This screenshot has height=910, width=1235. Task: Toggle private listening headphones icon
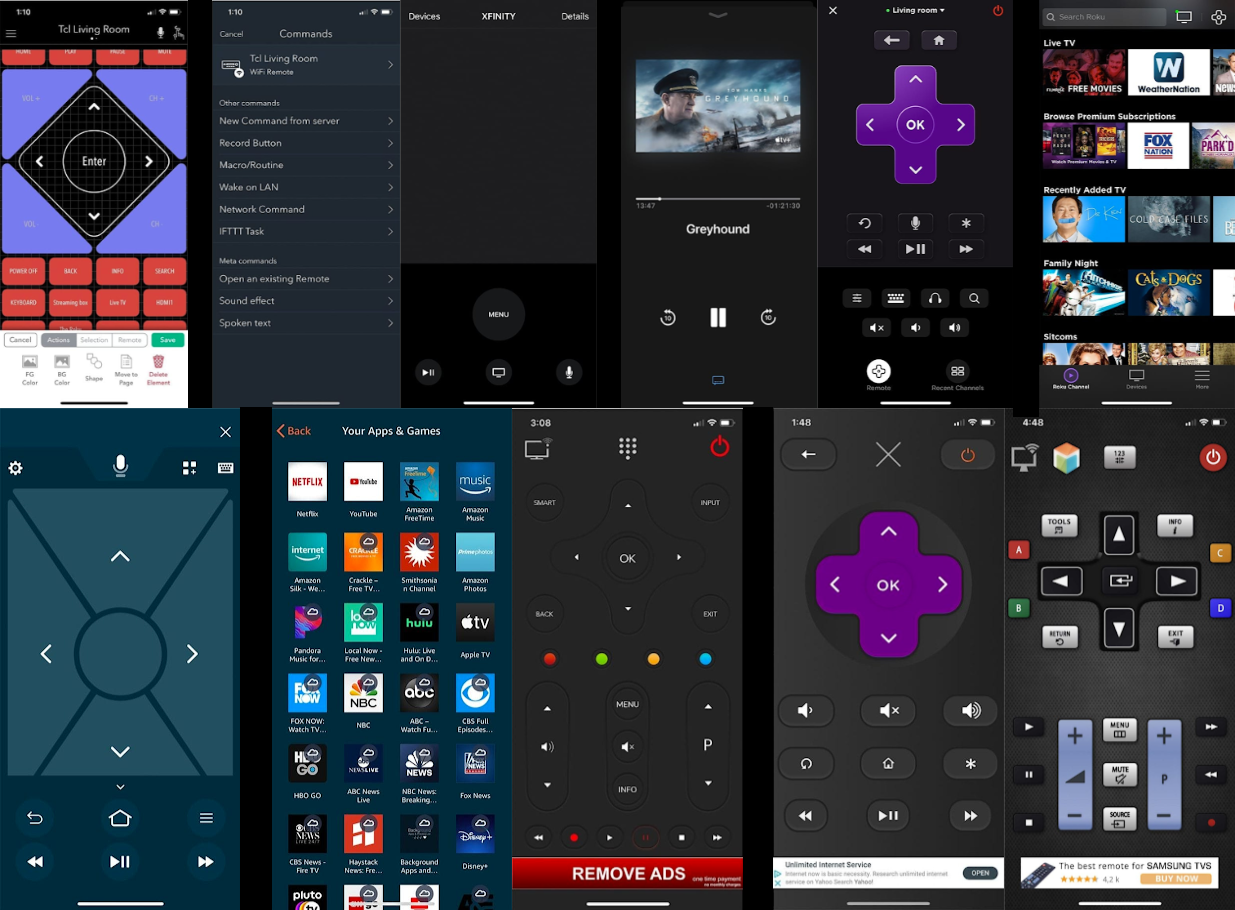934,298
